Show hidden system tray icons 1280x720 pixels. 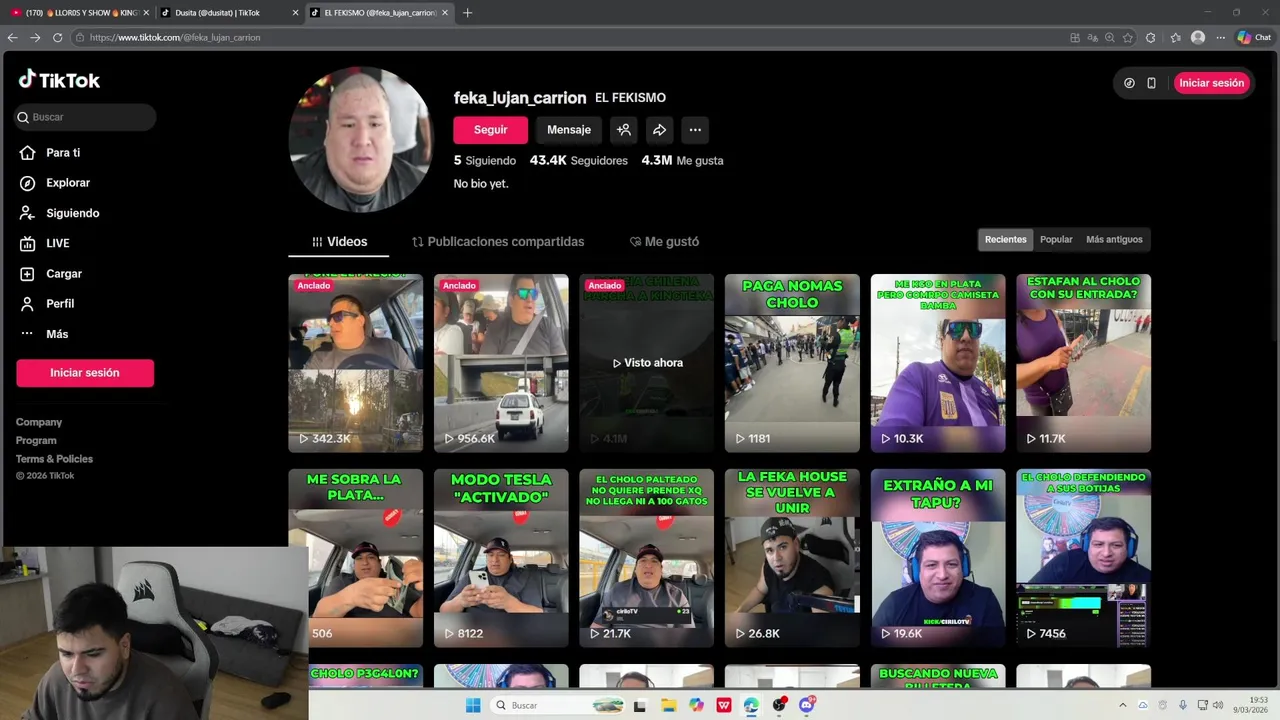[x=1122, y=705]
